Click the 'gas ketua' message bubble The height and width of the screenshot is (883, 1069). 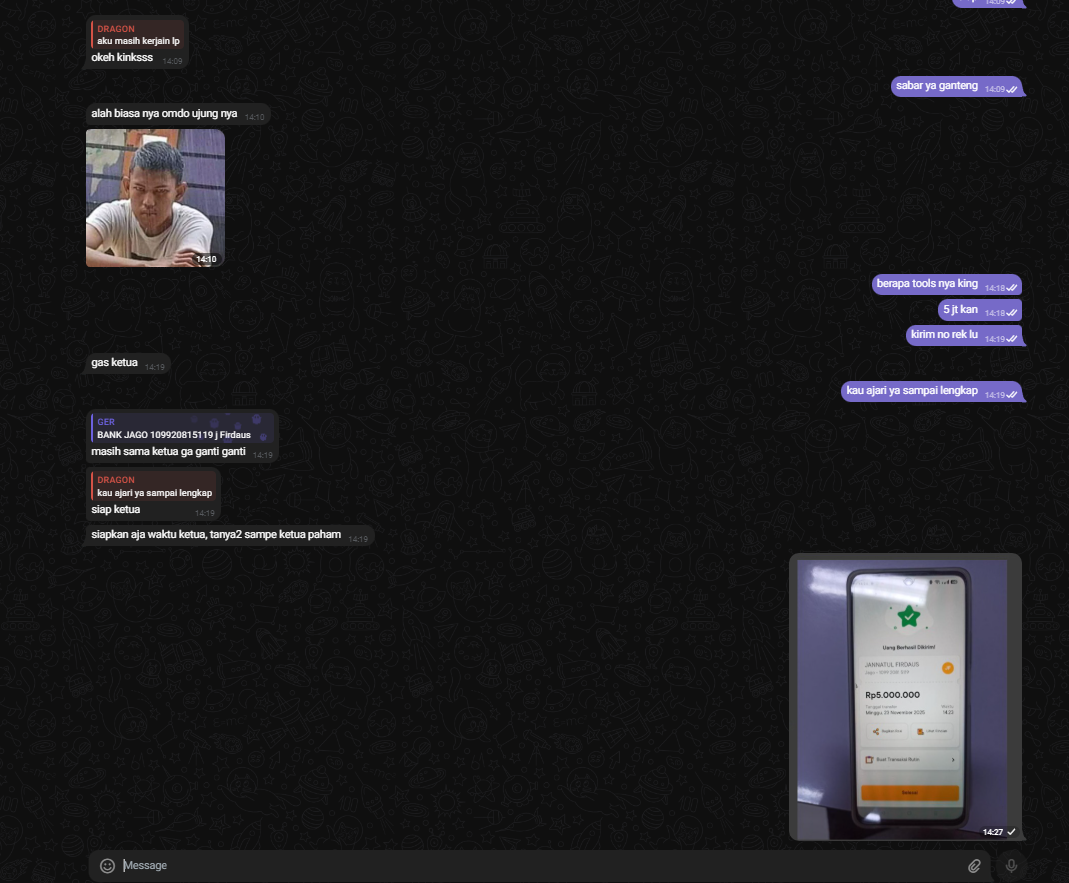pos(115,363)
